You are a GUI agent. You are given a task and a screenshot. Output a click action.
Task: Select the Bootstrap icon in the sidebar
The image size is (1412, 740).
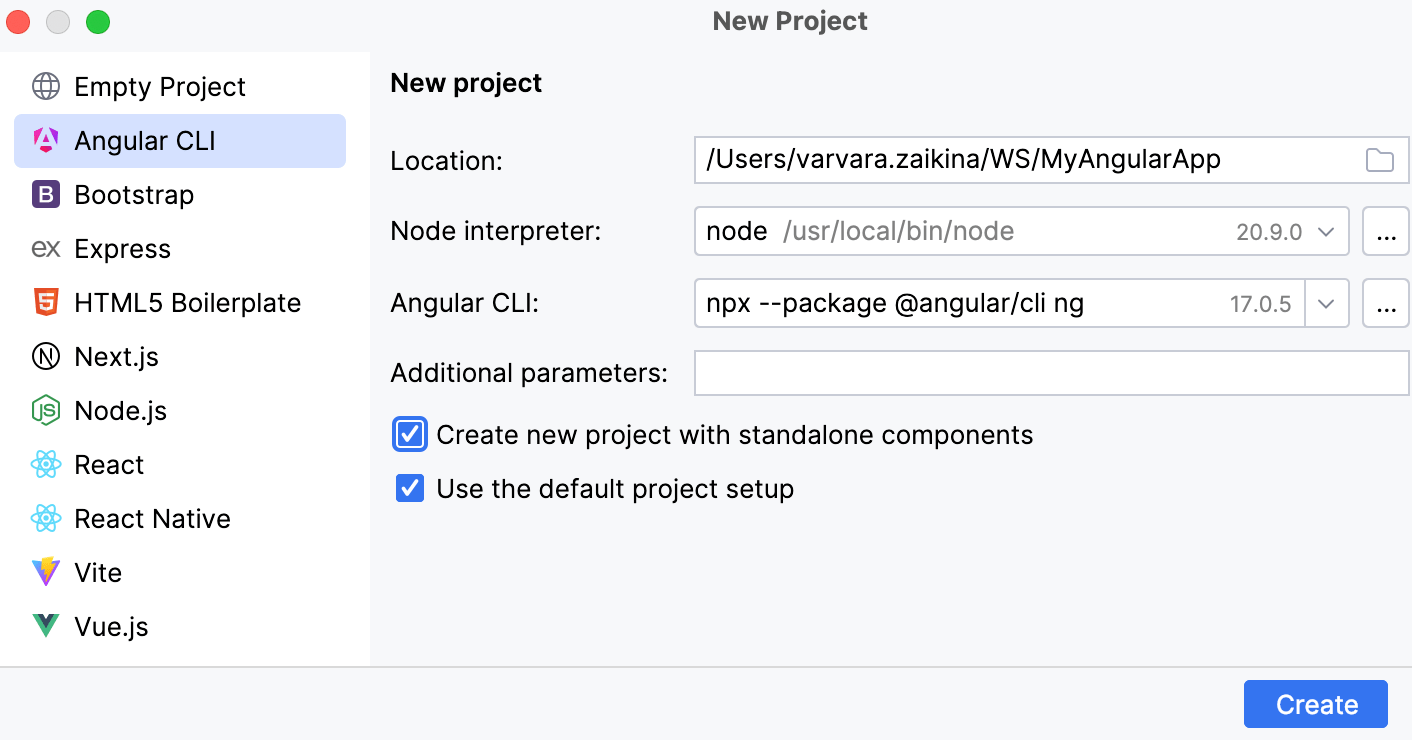(x=44, y=194)
